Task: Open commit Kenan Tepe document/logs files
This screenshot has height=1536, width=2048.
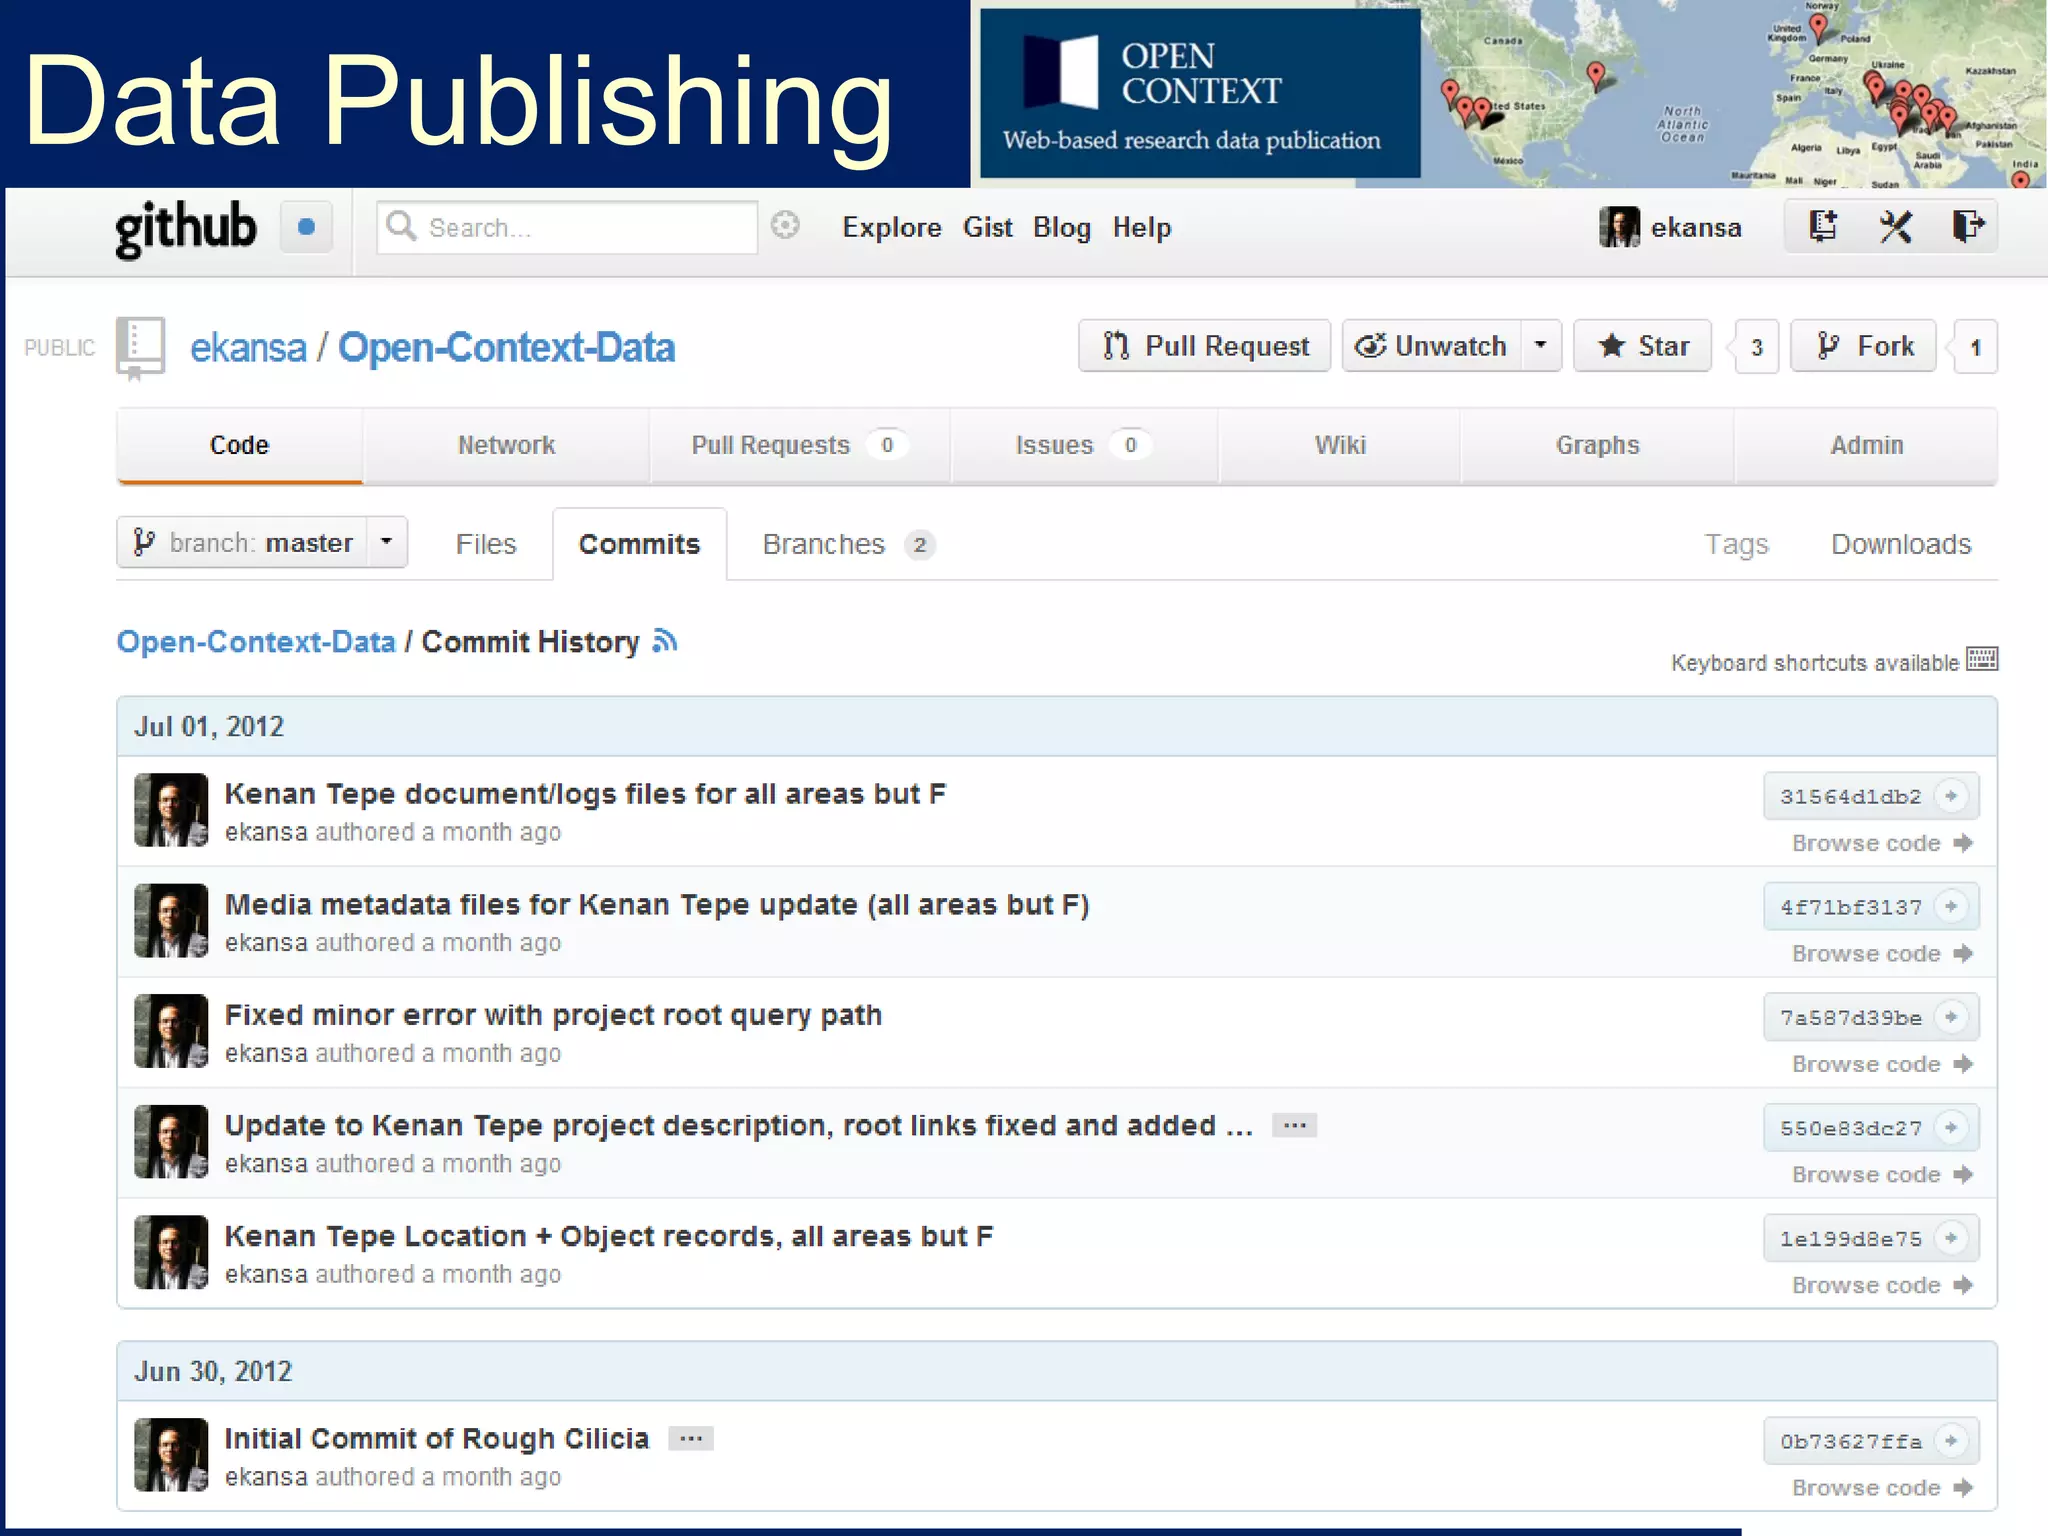Action: coord(585,794)
